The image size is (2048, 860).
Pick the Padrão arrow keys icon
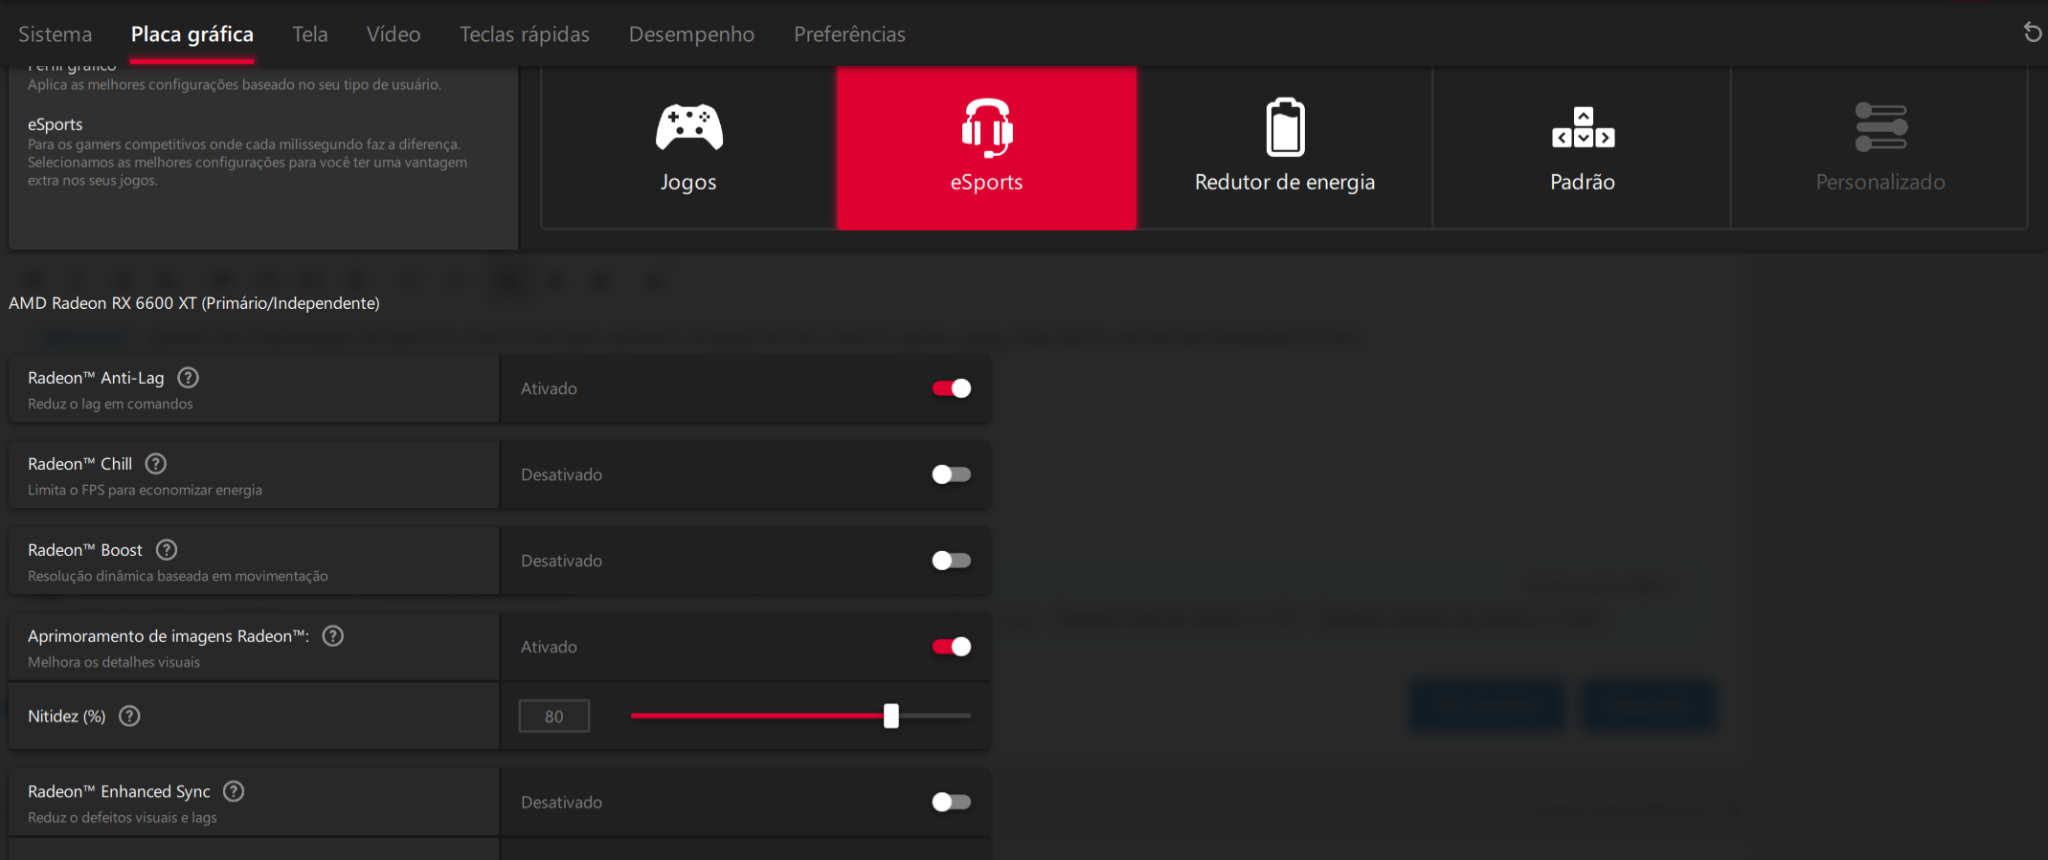click(1583, 127)
